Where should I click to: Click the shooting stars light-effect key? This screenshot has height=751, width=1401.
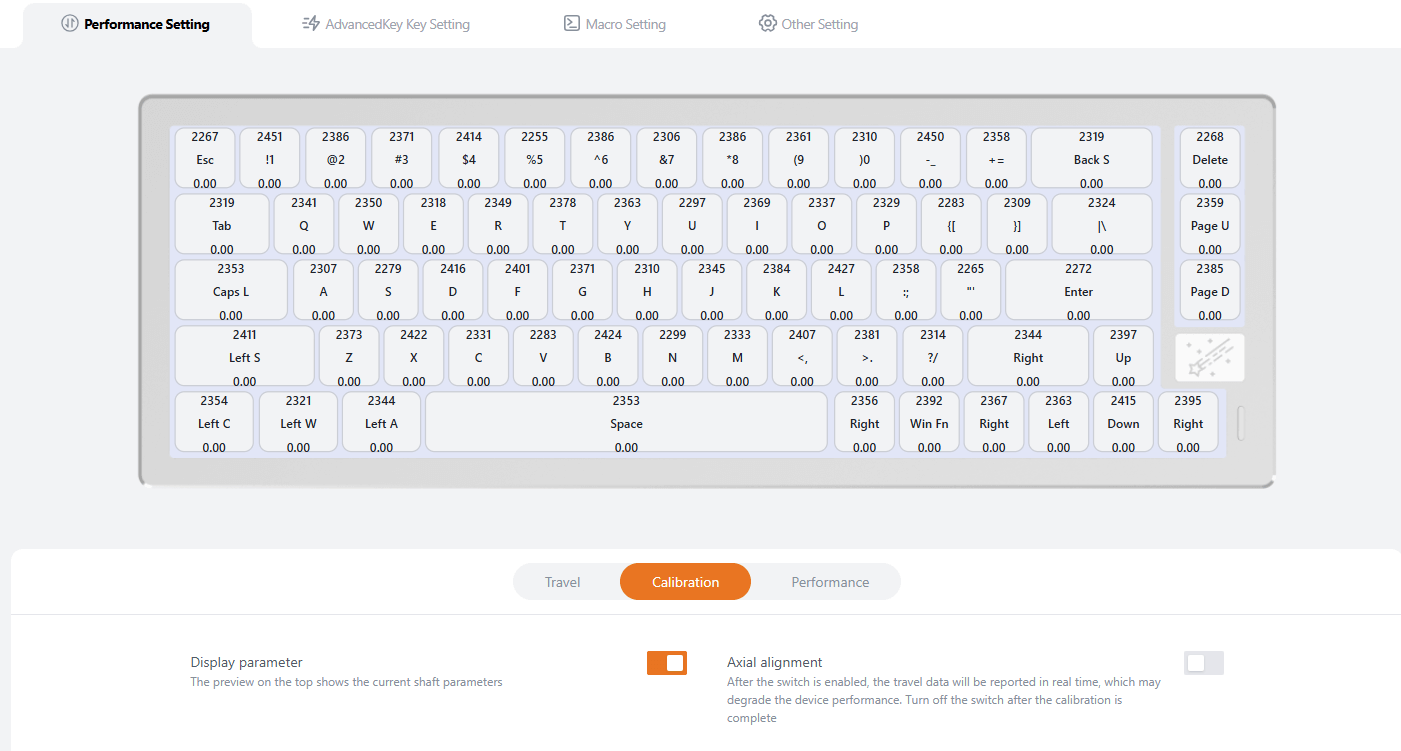[1210, 357]
